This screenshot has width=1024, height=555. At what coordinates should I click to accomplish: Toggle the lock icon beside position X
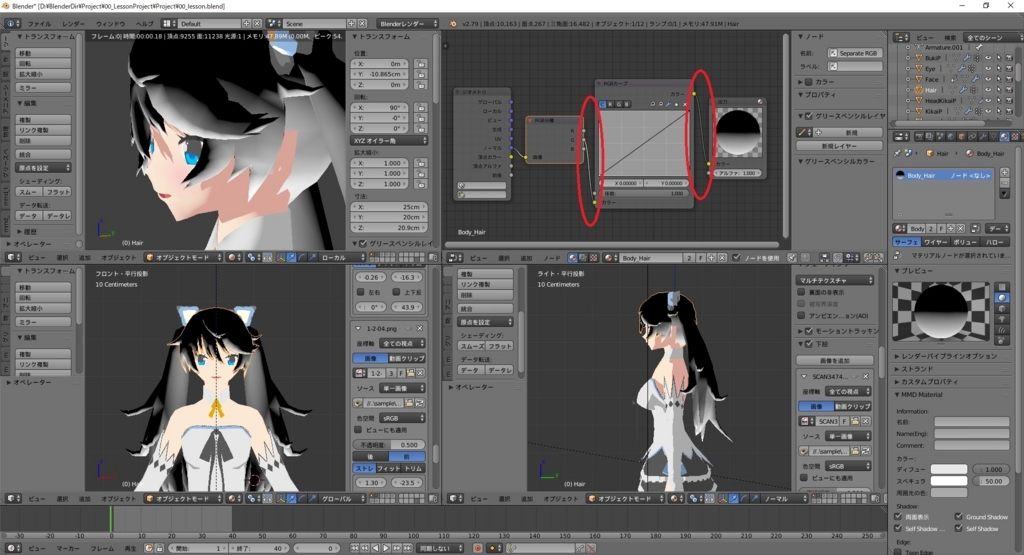[421, 64]
